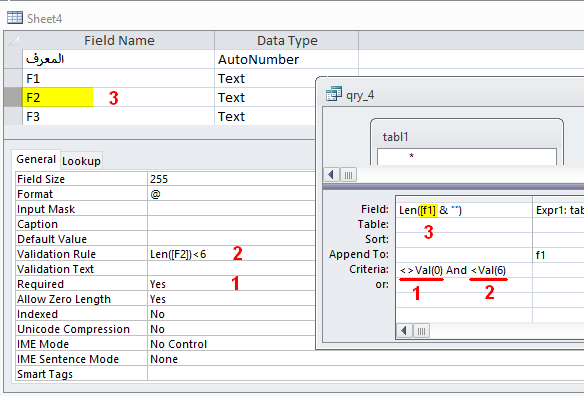Viewport: 584px width, 396px height.
Task: Click the Field Name column header
Action: tap(118, 41)
